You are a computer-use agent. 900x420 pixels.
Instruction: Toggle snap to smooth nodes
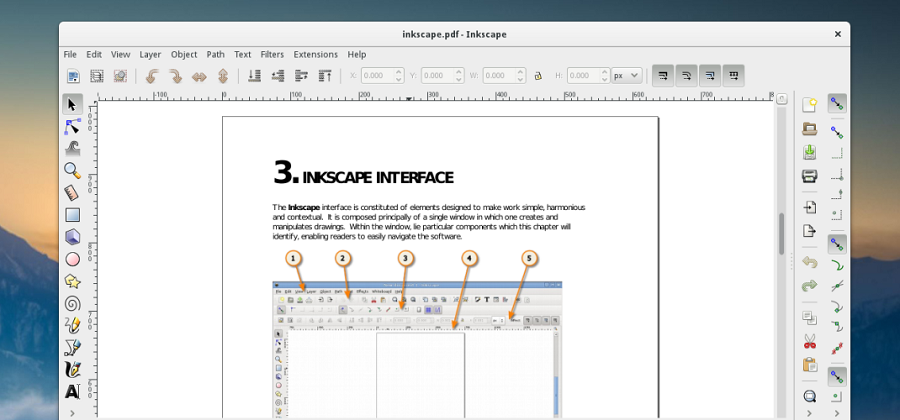tap(837, 326)
